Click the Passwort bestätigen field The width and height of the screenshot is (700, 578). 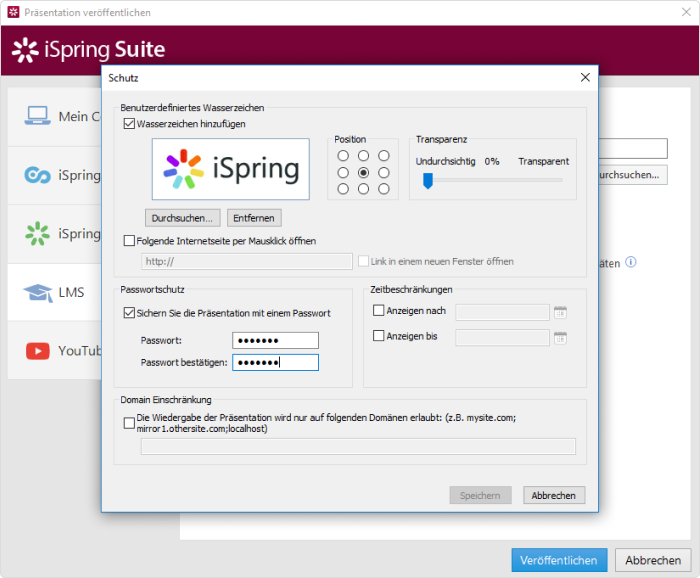pos(275,362)
